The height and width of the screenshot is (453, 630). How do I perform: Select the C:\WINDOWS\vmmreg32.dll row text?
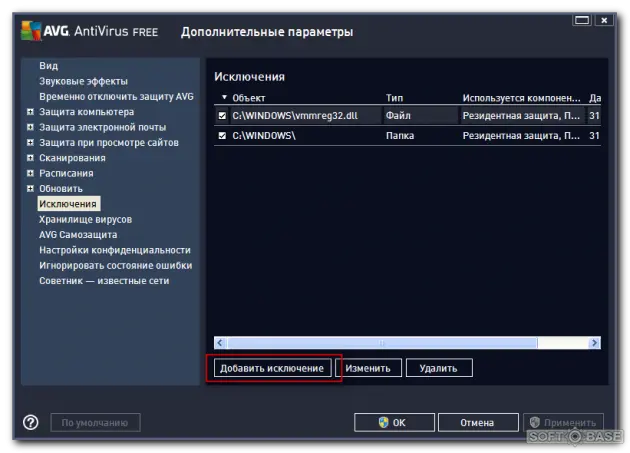click(x=295, y=116)
